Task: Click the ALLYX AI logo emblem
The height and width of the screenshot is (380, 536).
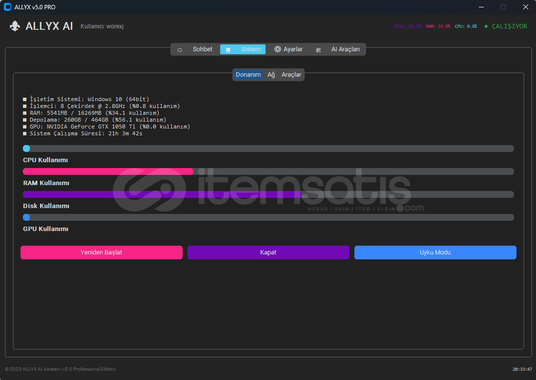Action: (15, 26)
